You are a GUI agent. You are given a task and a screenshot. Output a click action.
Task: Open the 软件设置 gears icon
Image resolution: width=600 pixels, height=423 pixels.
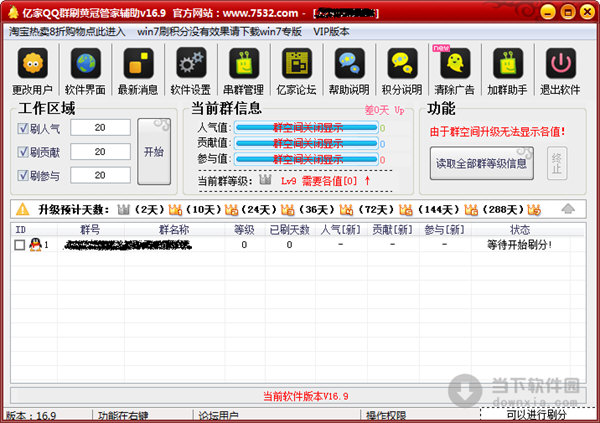tap(191, 64)
